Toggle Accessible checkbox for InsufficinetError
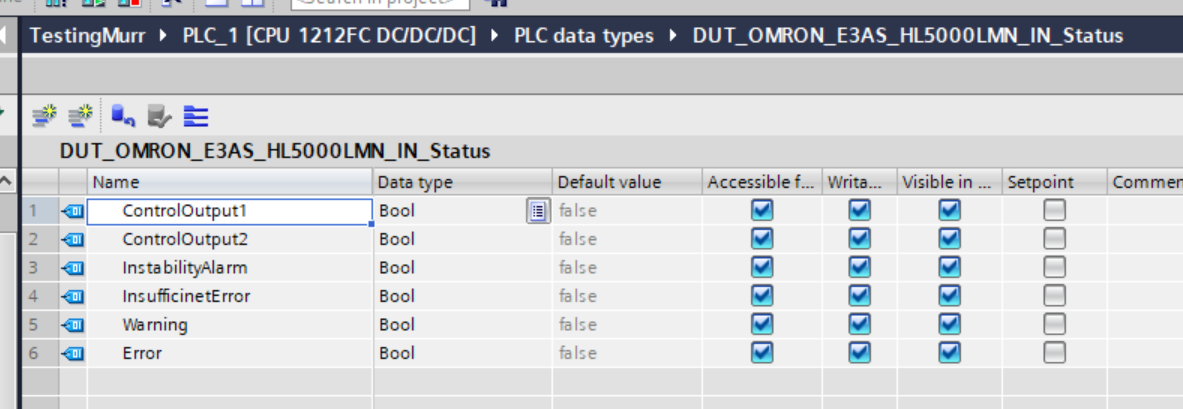1183x409 pixels. pyautogui.click(x=762, y=296)
